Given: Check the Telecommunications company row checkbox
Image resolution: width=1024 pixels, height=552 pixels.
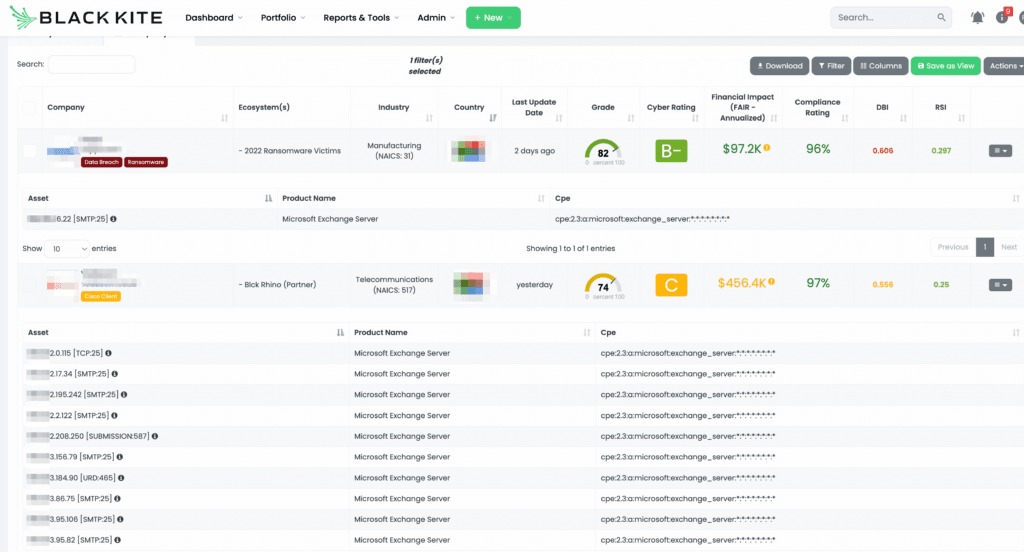Looking at the screenshot, I should point(29,285).
